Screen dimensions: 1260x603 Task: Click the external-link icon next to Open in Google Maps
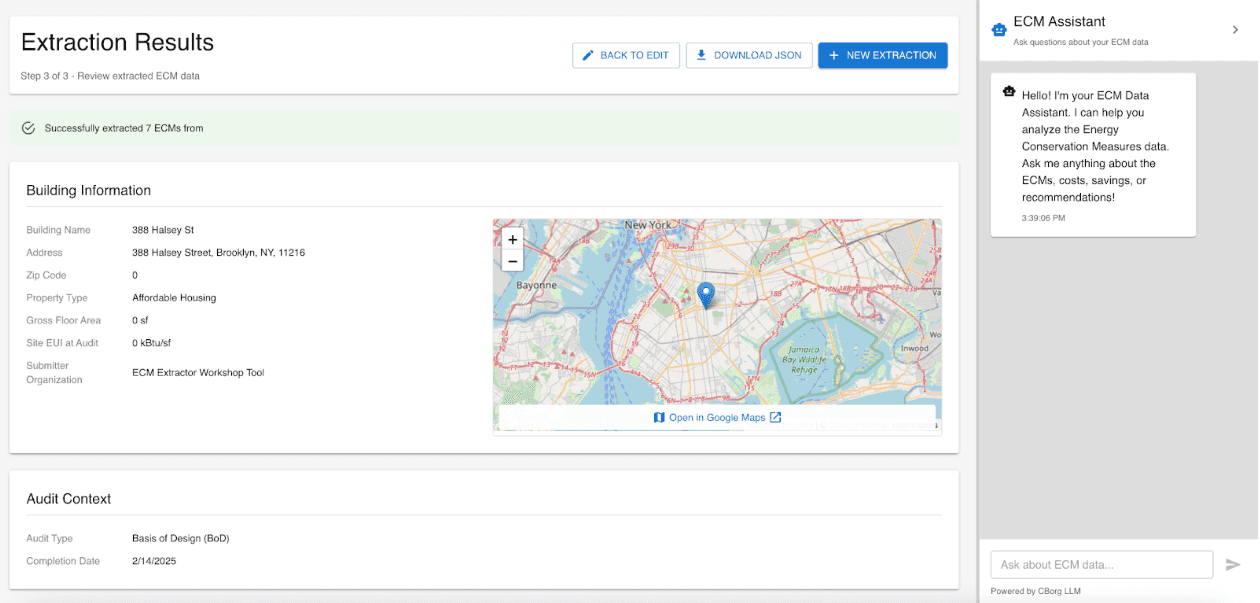coord(775,417)
